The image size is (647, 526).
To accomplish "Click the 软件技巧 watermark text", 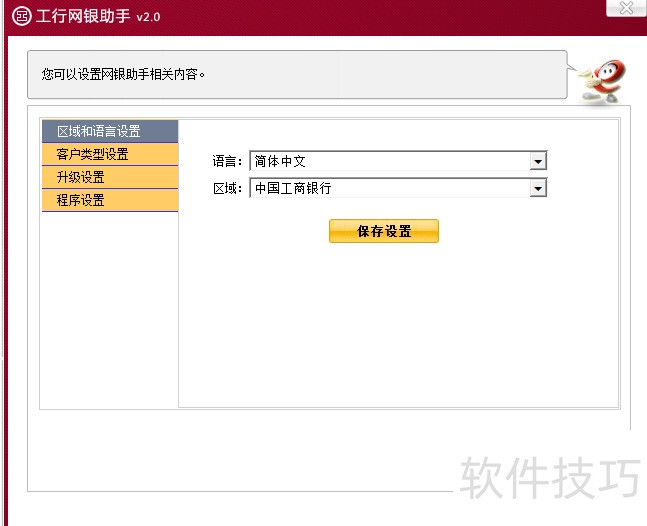I will coord(549,479).
